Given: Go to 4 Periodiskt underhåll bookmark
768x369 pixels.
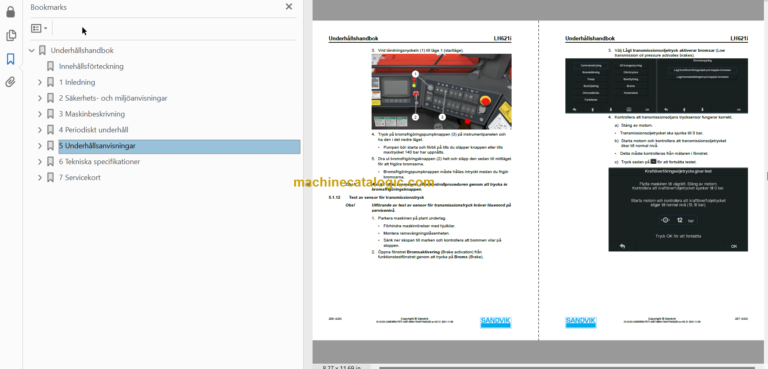Looking at the screenshot, I should pyautogui.click(x=94, y=130).
